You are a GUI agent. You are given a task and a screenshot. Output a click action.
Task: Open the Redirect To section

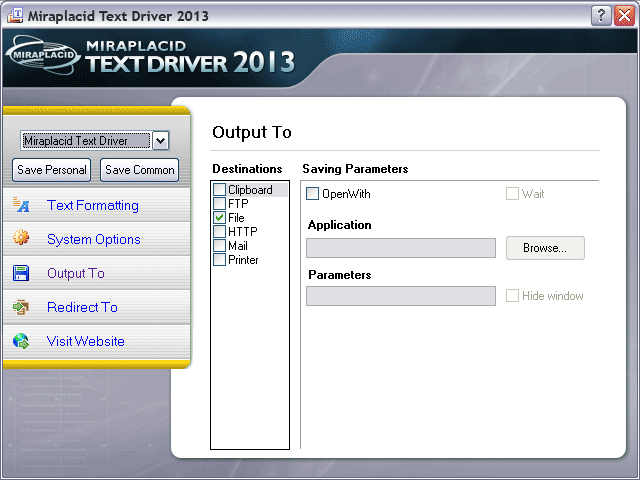(82, 307)
